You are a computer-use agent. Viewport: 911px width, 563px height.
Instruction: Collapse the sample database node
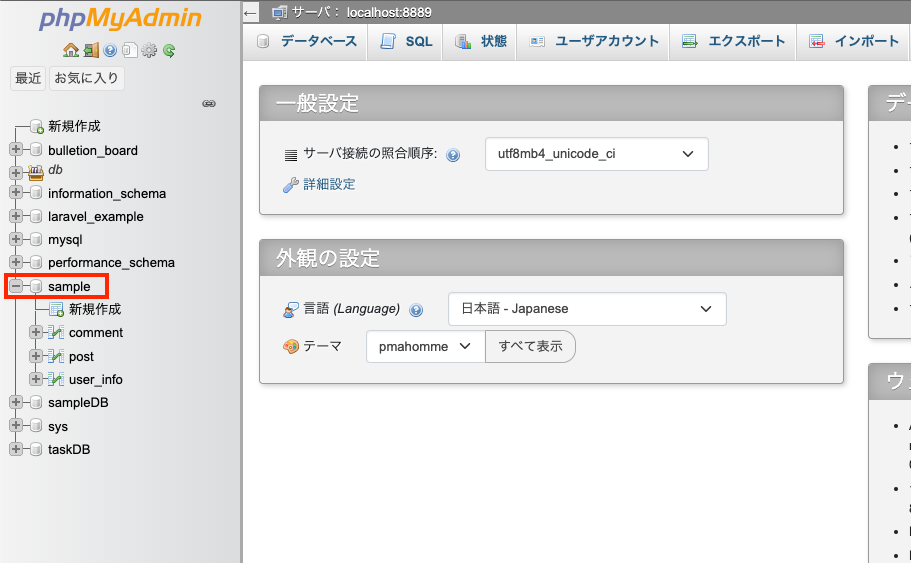tap(16, 286)
